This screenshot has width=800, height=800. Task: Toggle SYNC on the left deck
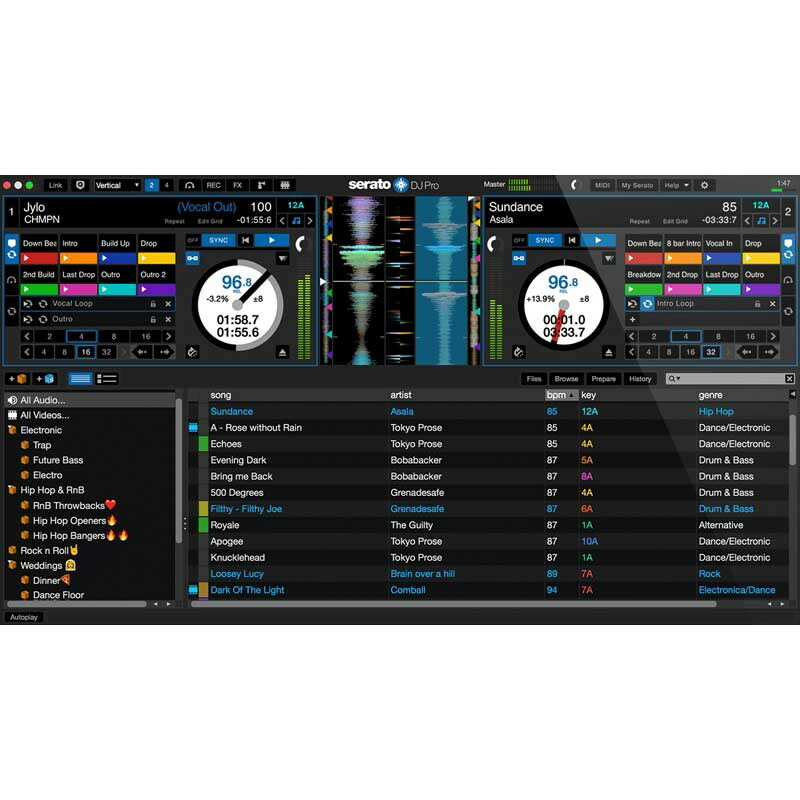[x=218, y=240]
